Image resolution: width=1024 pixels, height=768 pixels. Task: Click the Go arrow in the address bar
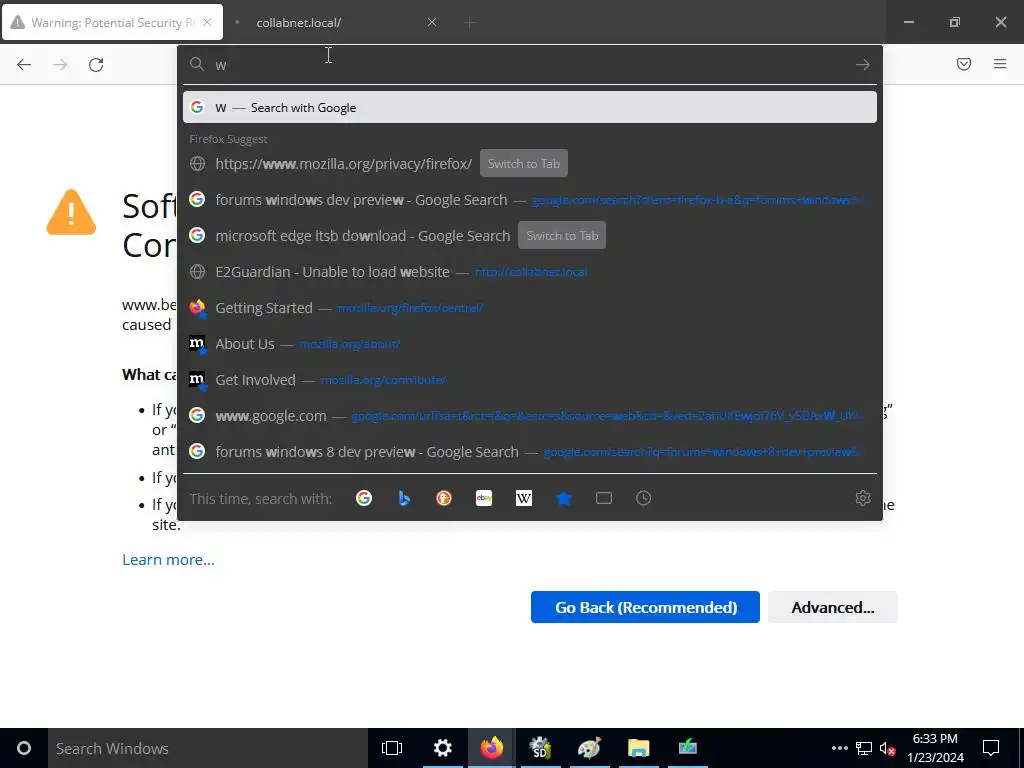pyautogui.click(x=862, y=65)
